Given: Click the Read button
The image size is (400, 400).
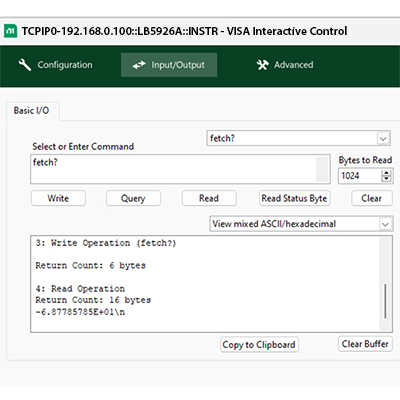Looking at the screenshot, I should (209, 198).
